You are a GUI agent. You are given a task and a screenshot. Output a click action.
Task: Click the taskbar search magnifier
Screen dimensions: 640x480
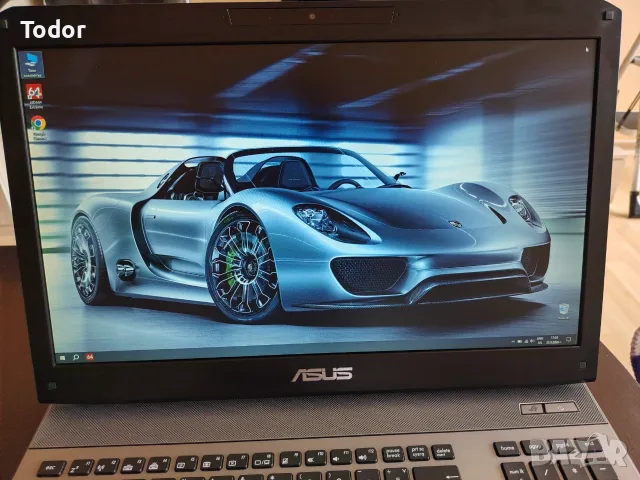point(76,357)
